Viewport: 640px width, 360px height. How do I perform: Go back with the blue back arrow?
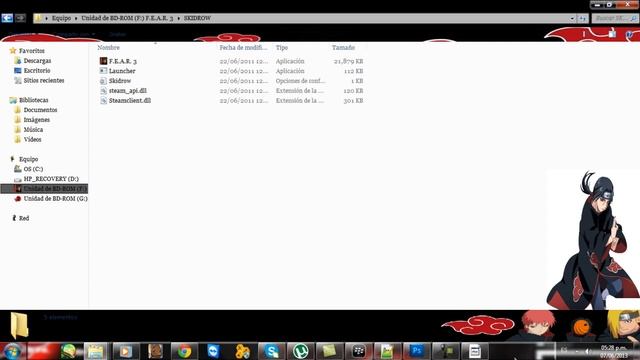click(x=7, y=18)
